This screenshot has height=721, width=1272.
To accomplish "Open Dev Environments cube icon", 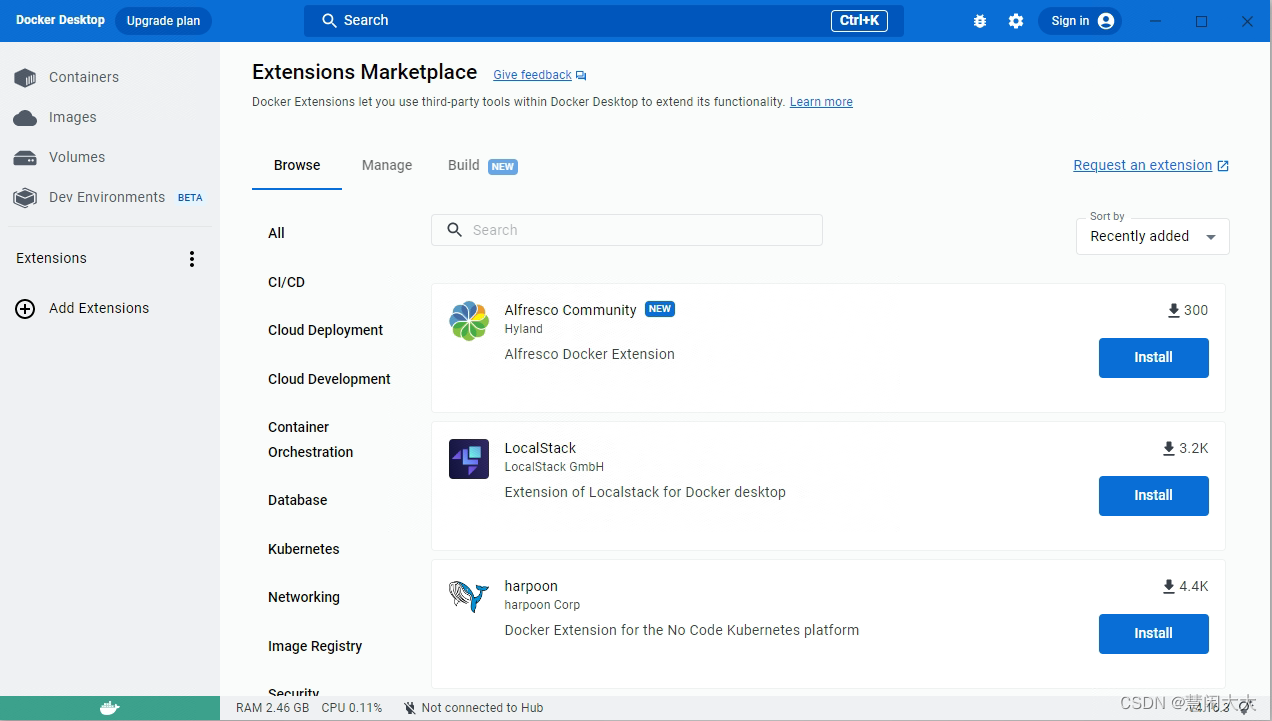I will 25,198.
